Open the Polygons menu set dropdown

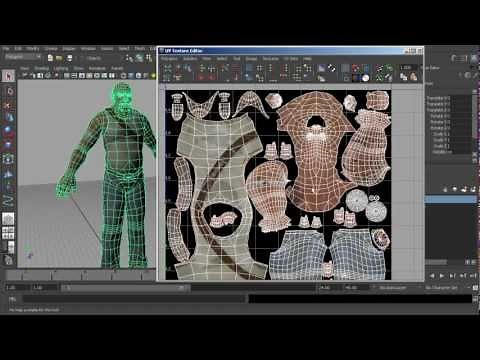coord(23,57)
